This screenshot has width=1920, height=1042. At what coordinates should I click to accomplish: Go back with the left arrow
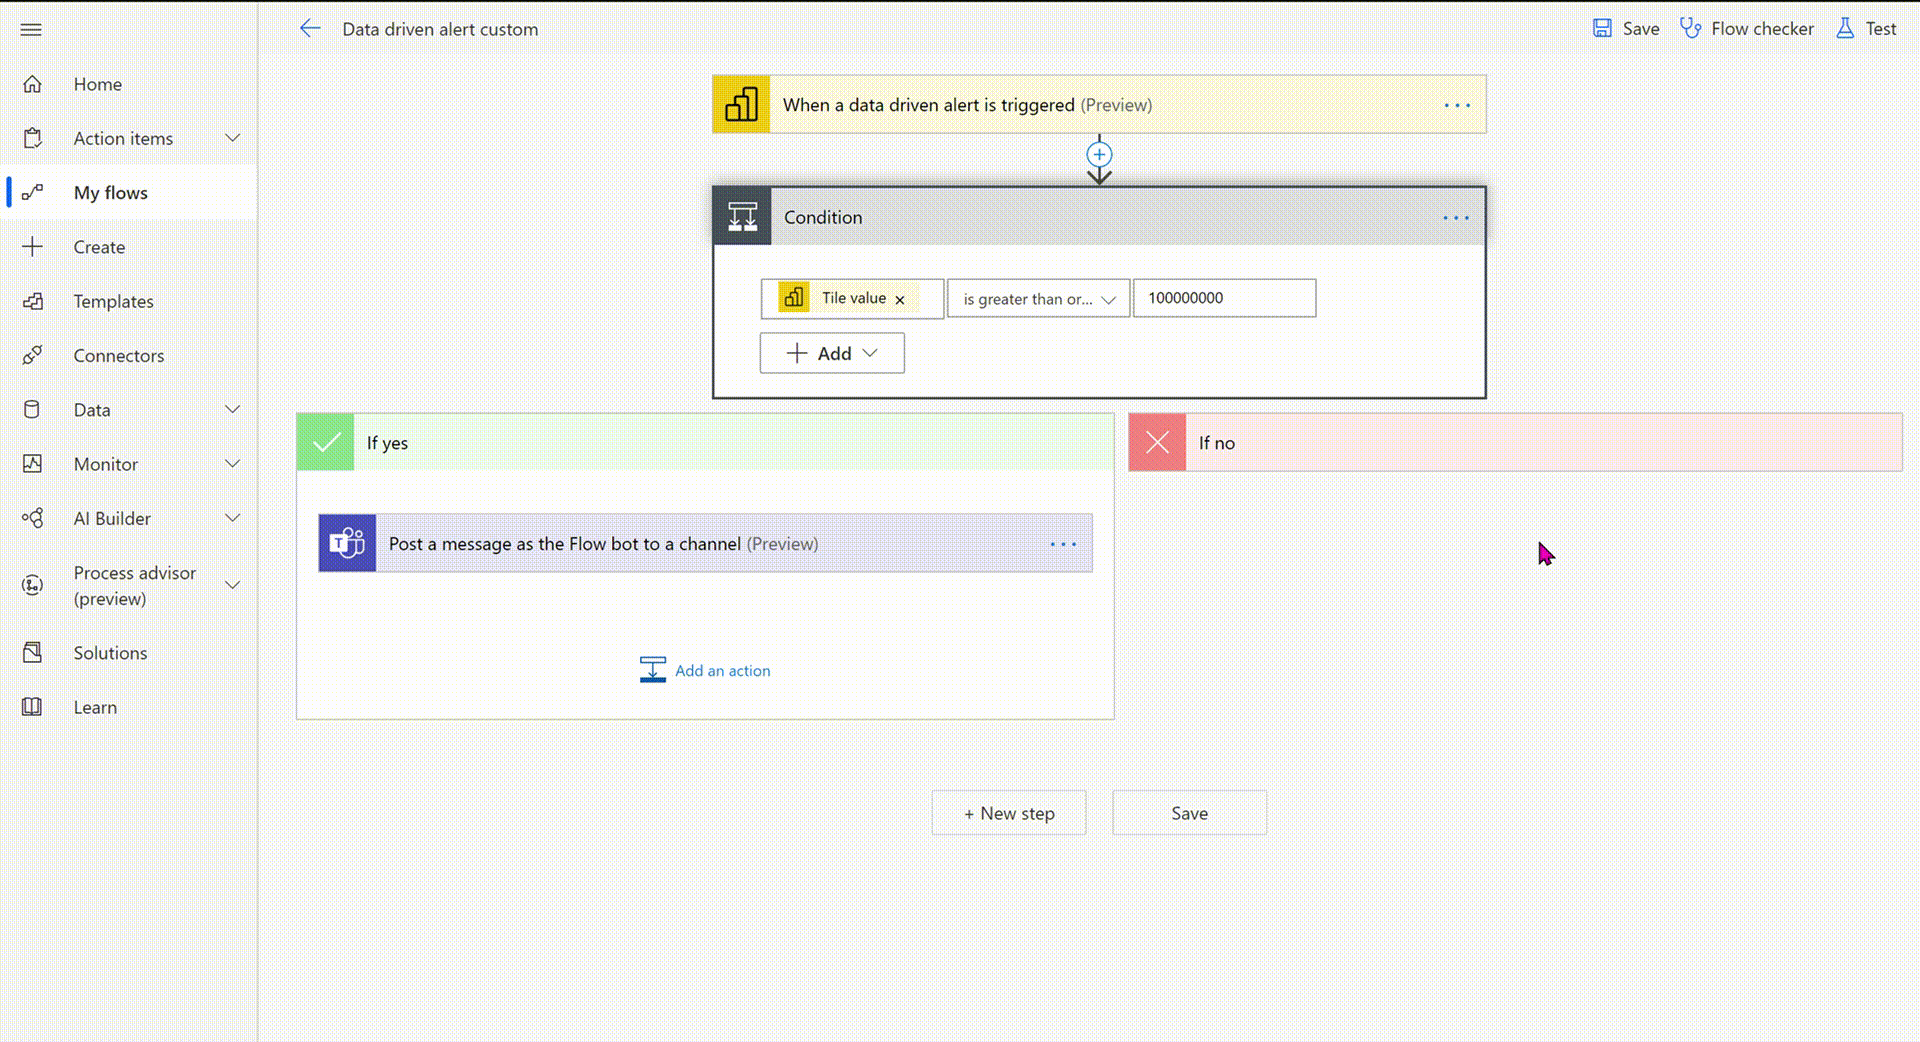point(310,29)
